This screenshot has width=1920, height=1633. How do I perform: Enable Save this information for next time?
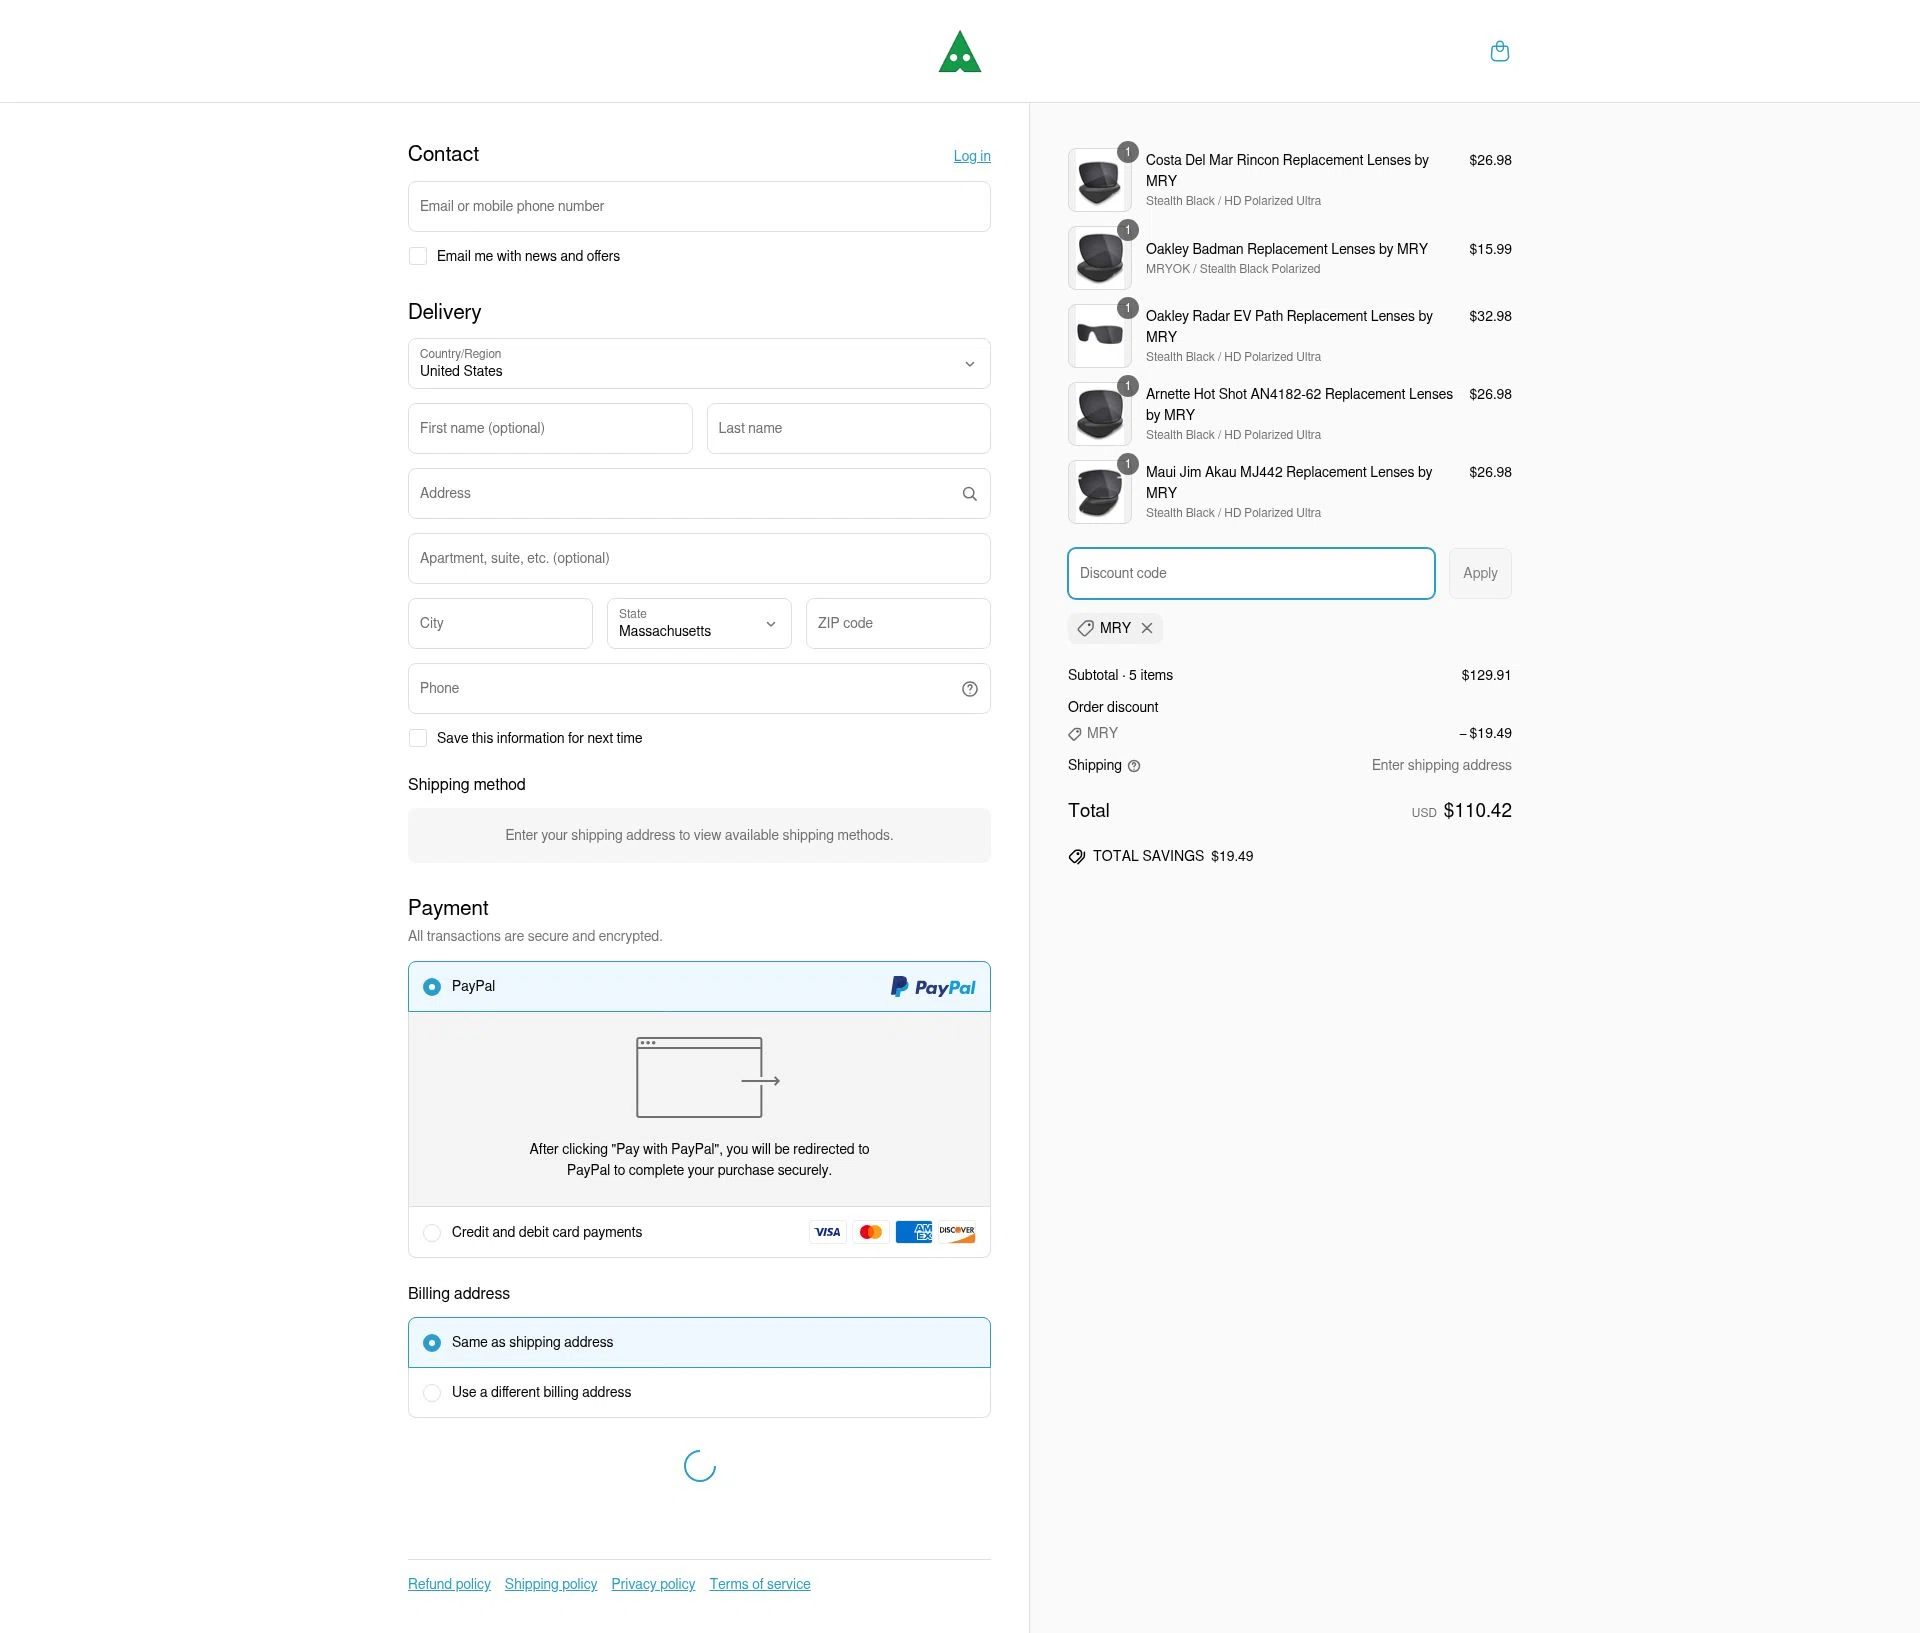coord(417,738)
